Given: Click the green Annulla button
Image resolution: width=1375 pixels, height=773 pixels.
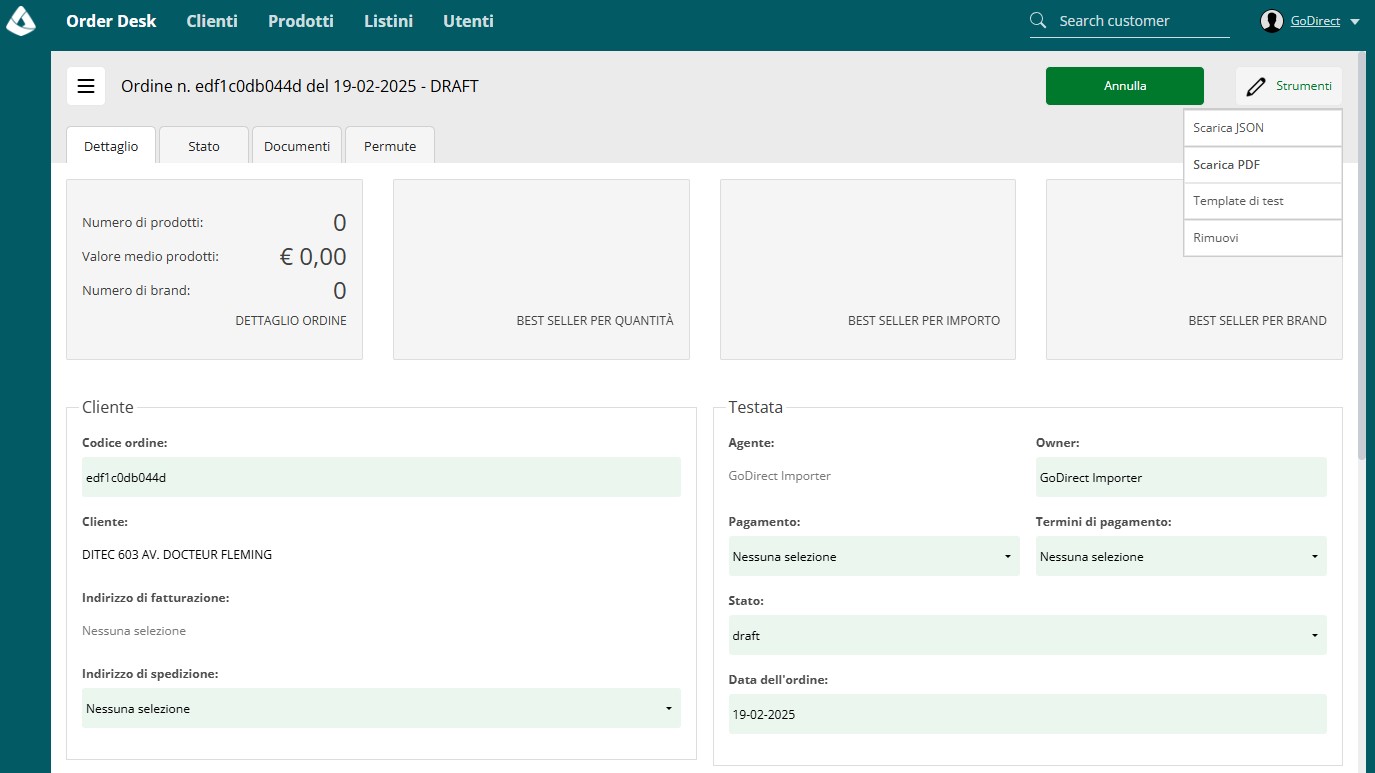Looking at the screenshot, I should click(1125, 86).
